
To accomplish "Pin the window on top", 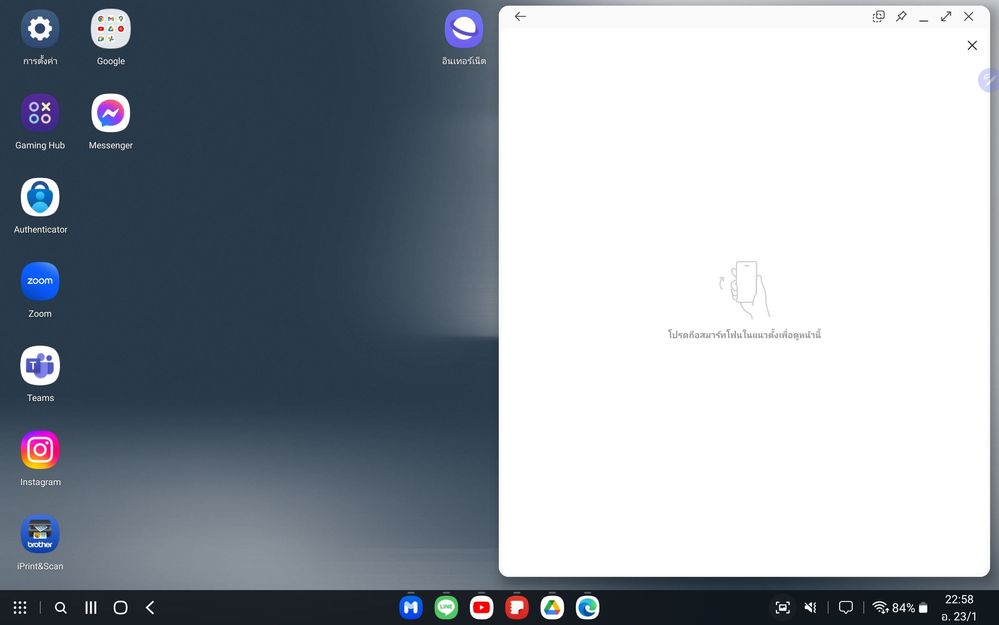I will [x=902, y=17].
